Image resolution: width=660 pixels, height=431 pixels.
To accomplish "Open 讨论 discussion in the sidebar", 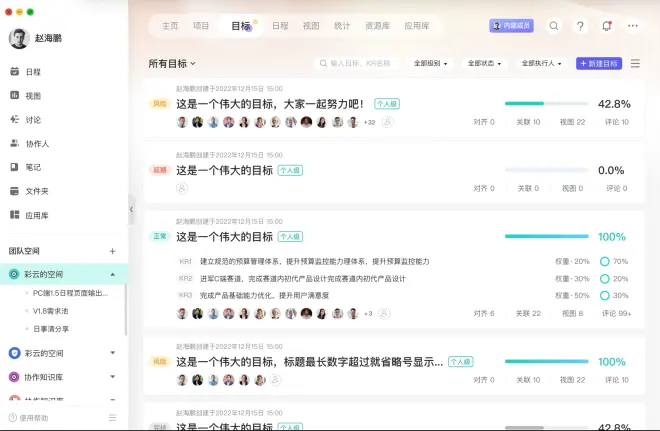I will (x=33, y=119).
